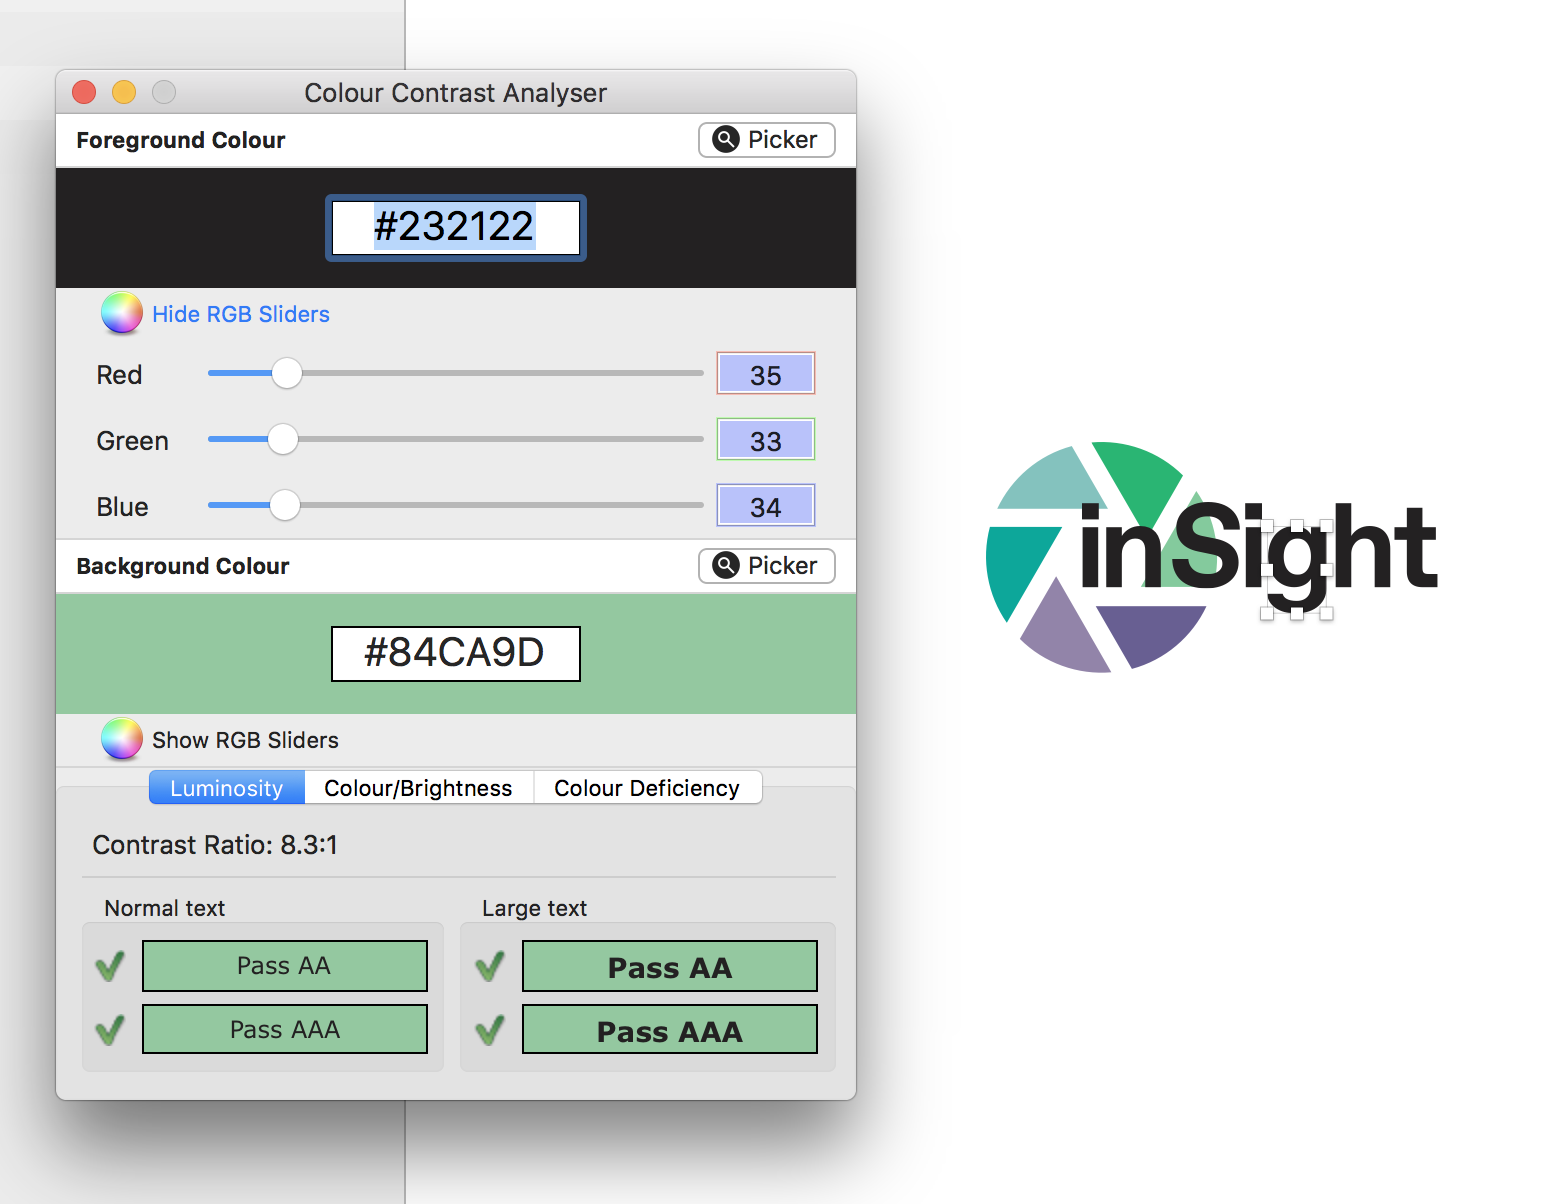The width and height of the screenshot is (1546, 1204).
Task: Click the Green slider handle
Action: [x=283, y=439]
